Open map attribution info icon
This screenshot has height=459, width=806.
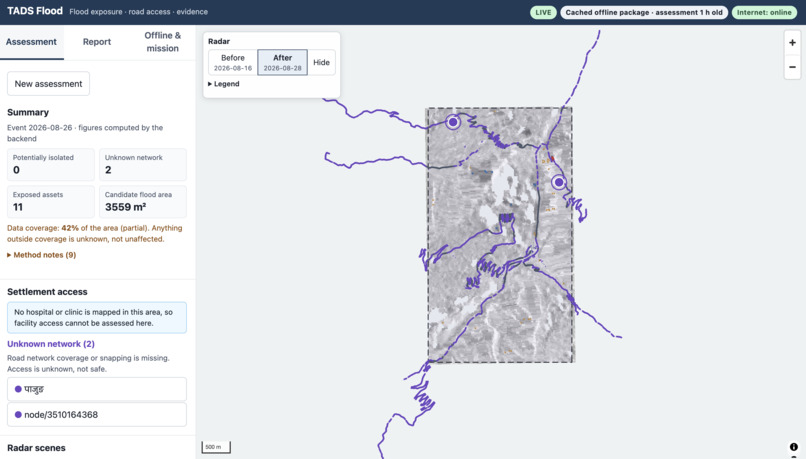794,447
